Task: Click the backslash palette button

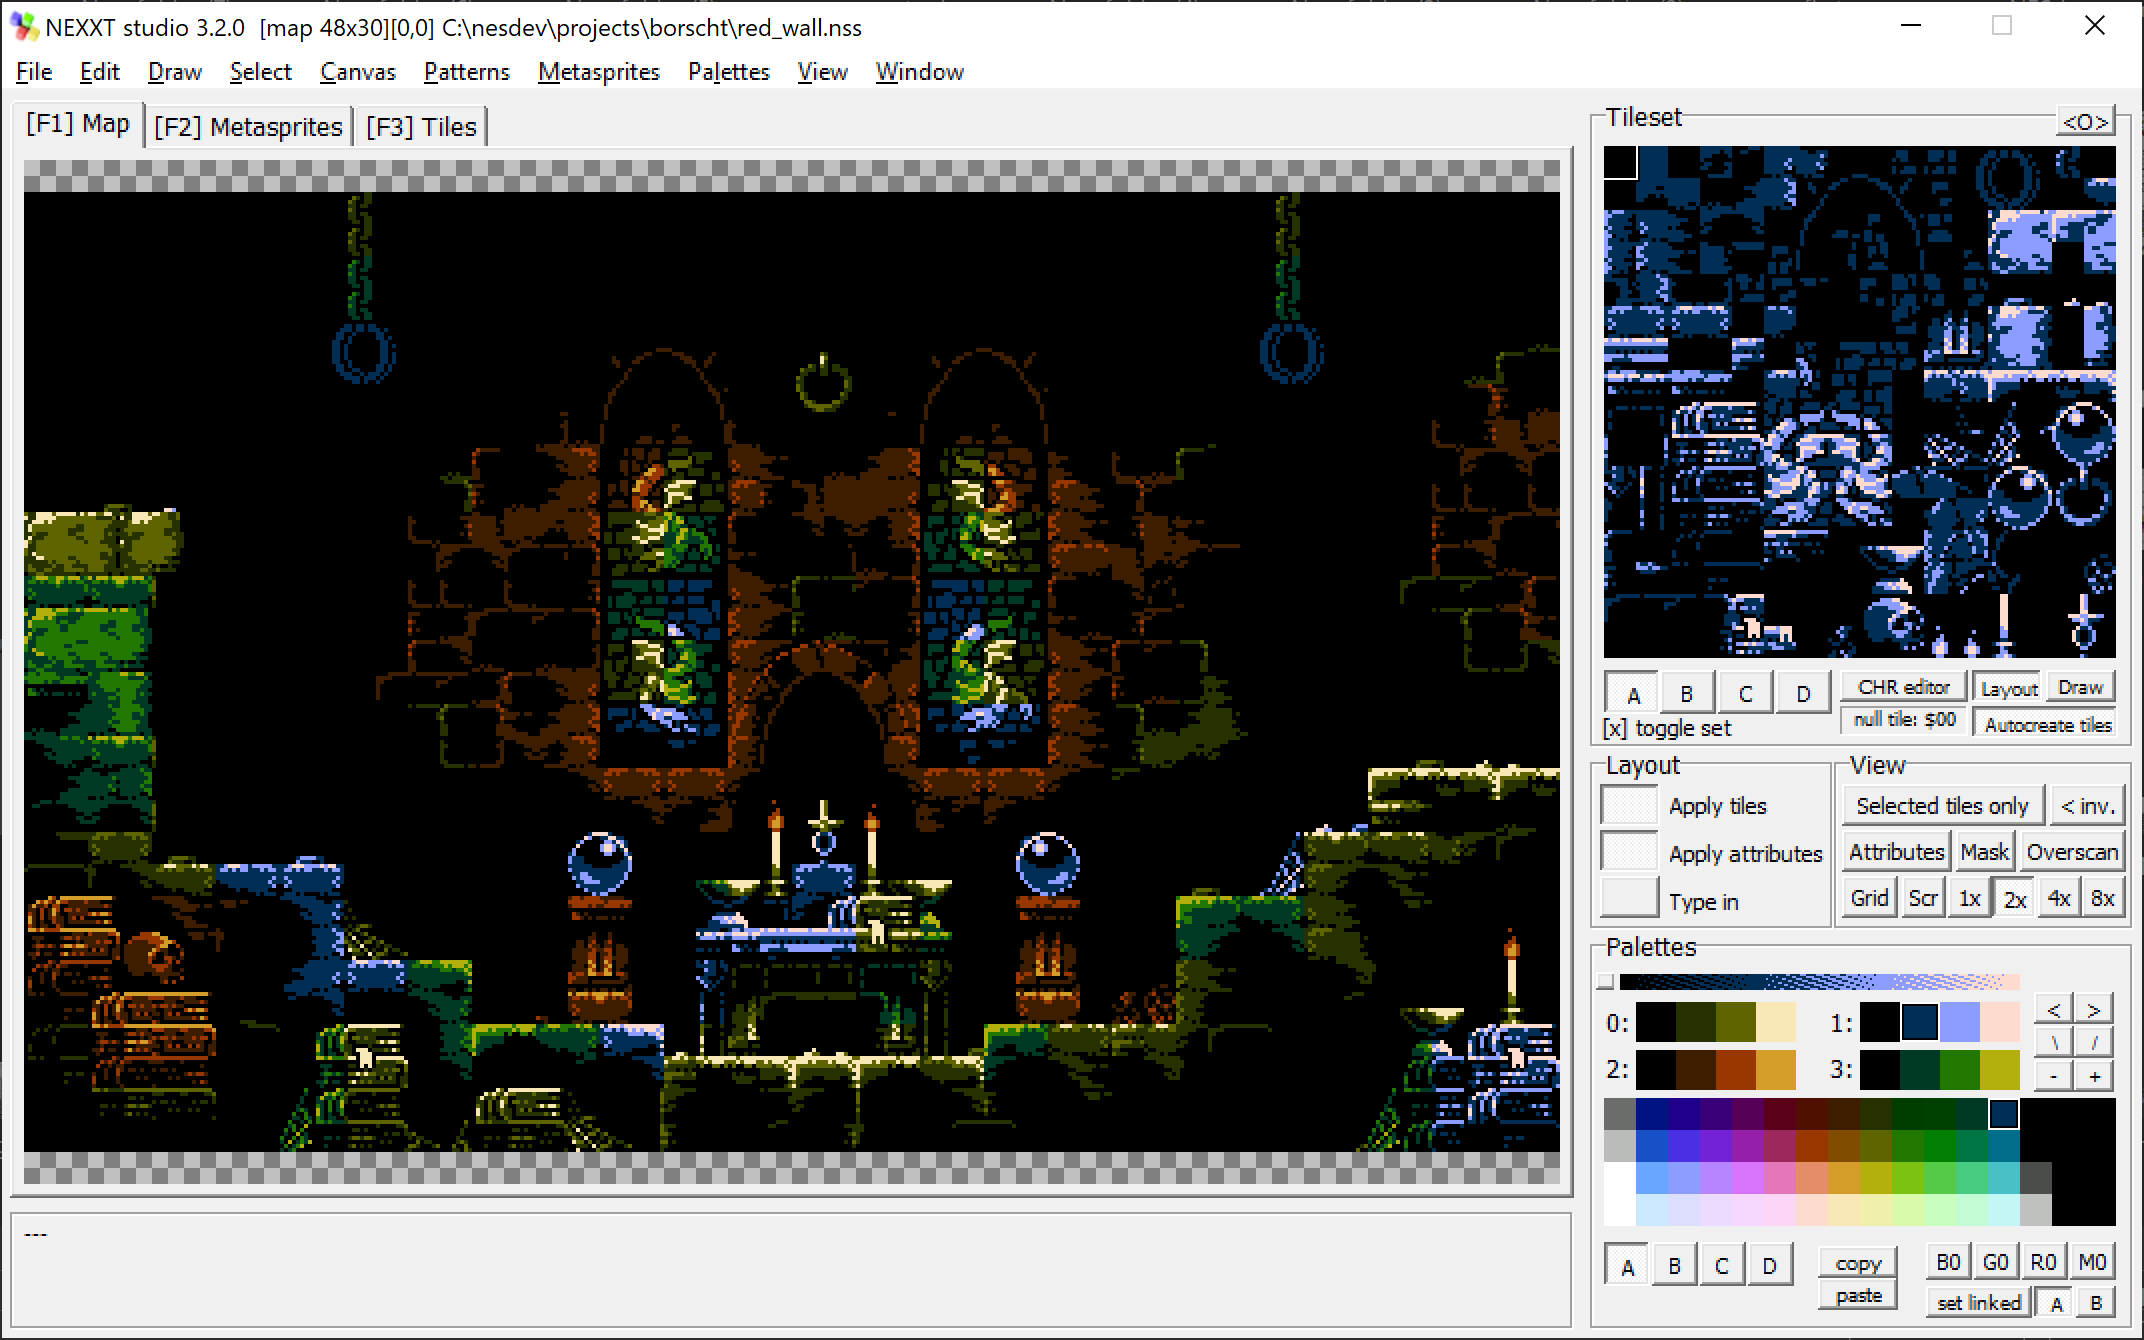Action: coord(2053,1043)
